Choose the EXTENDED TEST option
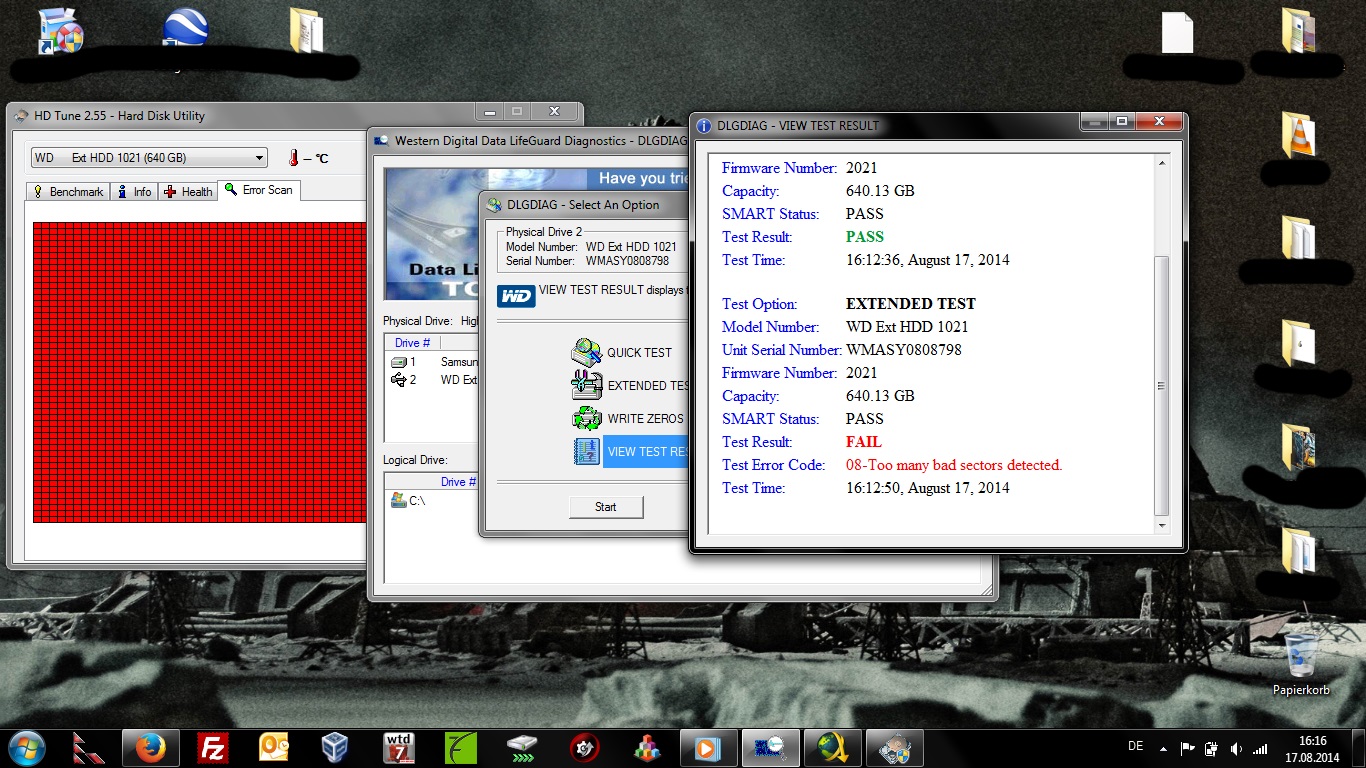Image resolution: width=1366 pixels, height=768 pixels. point(630,385)
